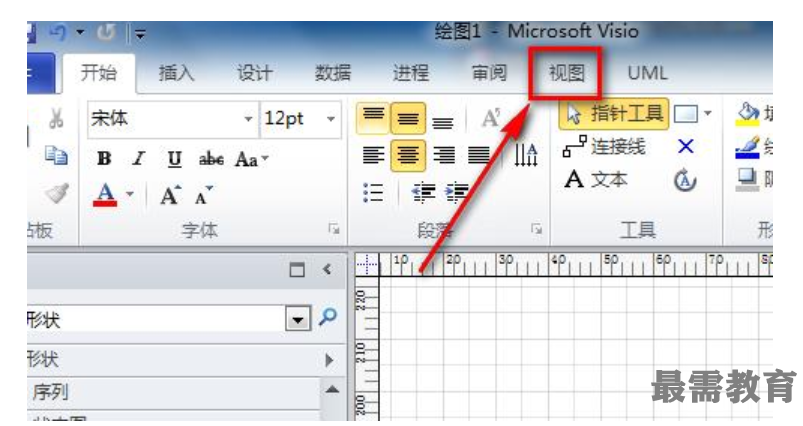Click the rotate text direction icon
Viewport: 803px width, 426px height.
coord(525,155)
